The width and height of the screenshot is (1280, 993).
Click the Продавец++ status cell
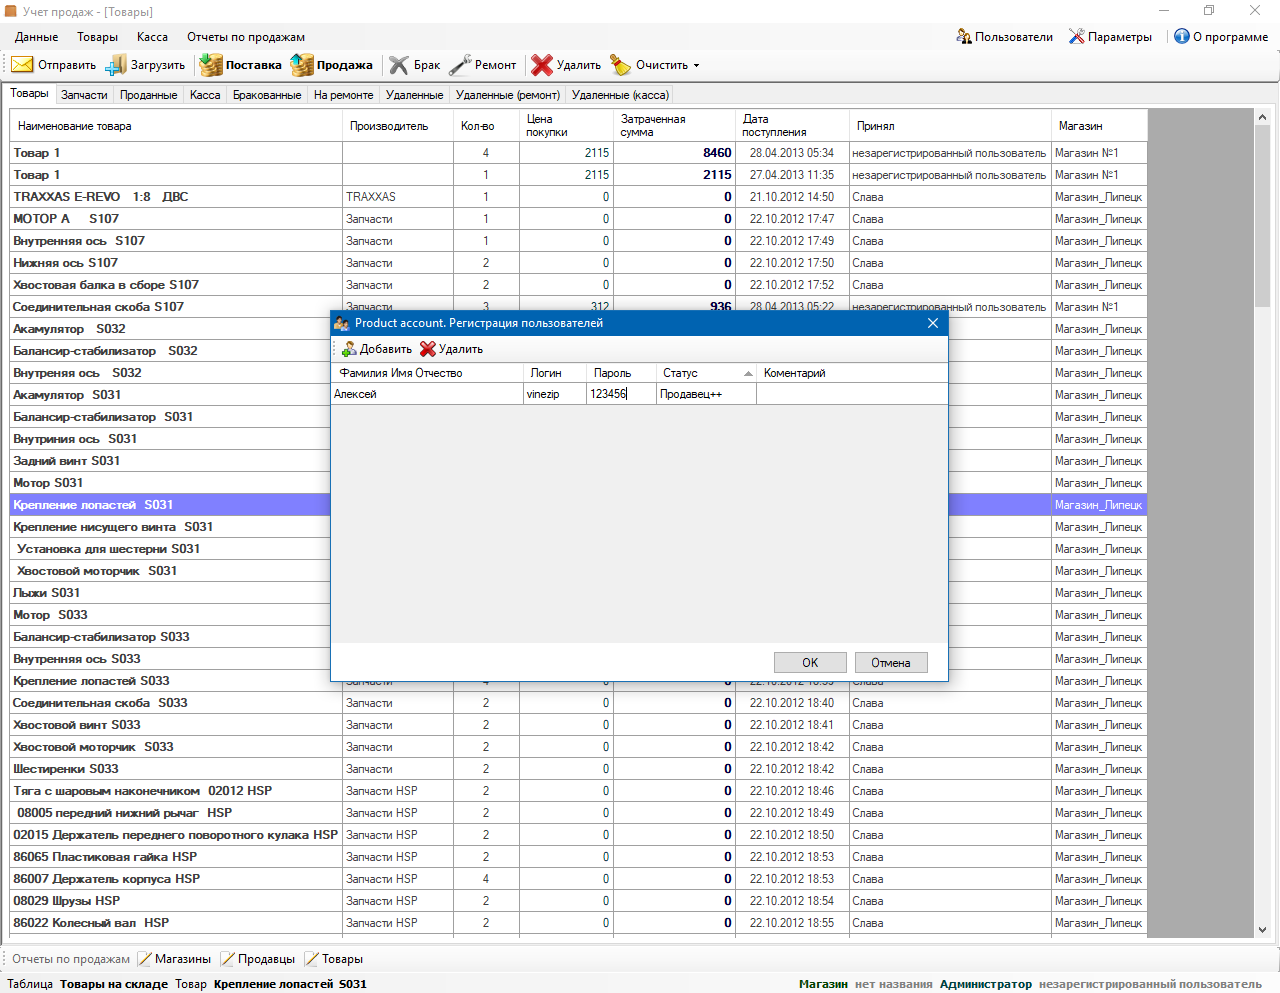[x=706, y=394]
